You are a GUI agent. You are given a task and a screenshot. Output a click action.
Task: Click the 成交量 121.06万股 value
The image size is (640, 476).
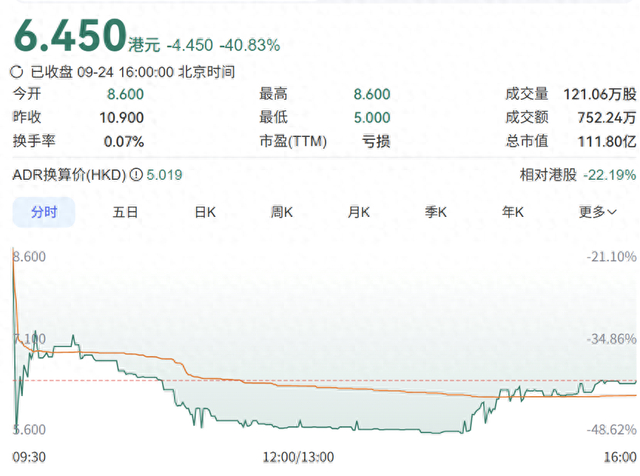pyautogui.click(x=600, y=94)
